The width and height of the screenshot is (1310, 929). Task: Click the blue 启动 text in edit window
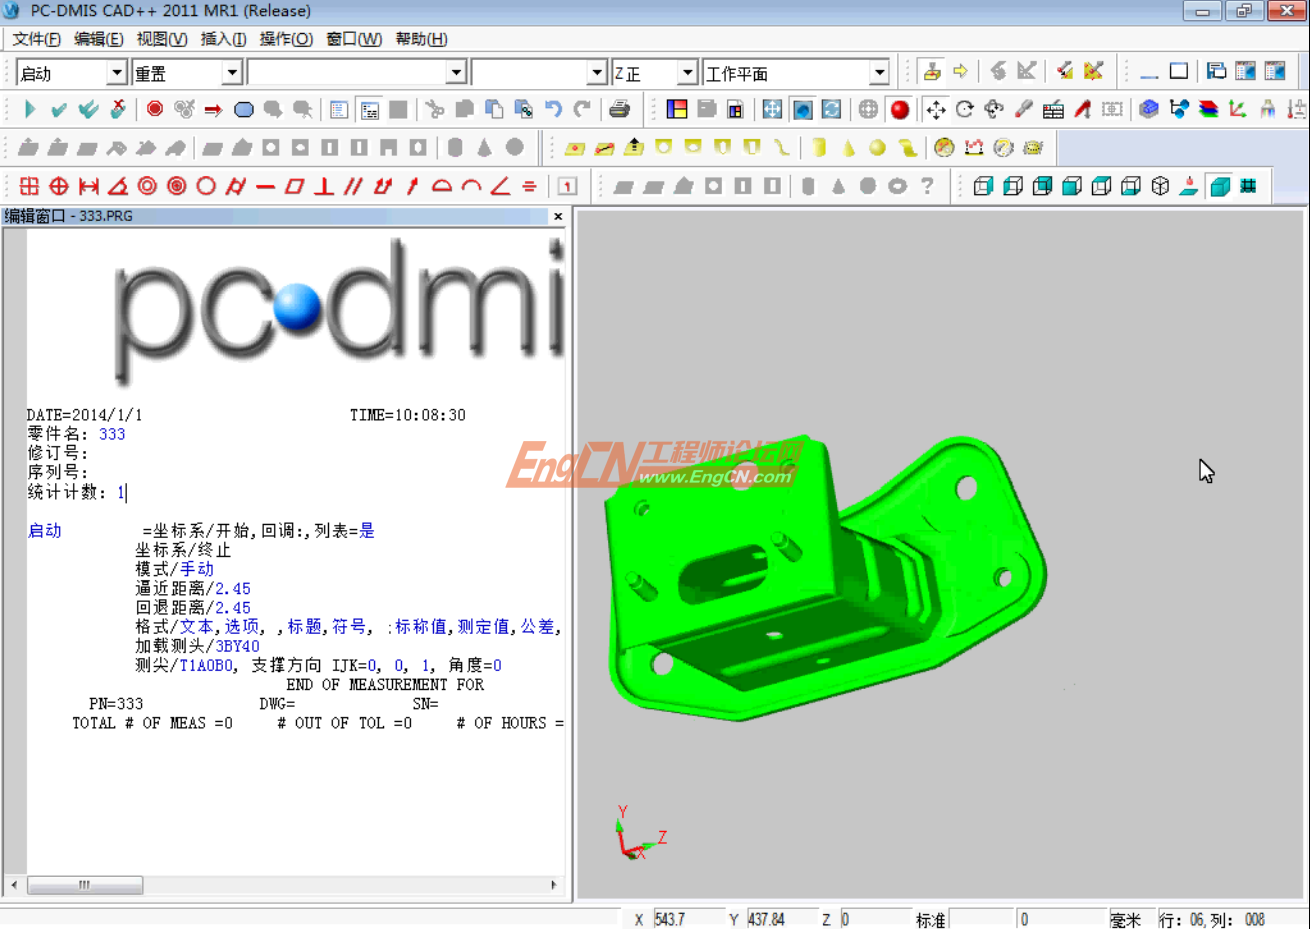44,531
